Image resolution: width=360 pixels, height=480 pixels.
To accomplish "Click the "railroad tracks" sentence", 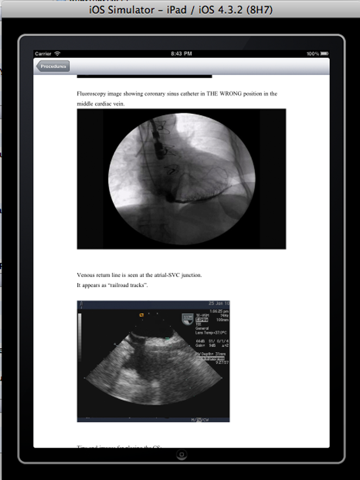I will point(112,285).
